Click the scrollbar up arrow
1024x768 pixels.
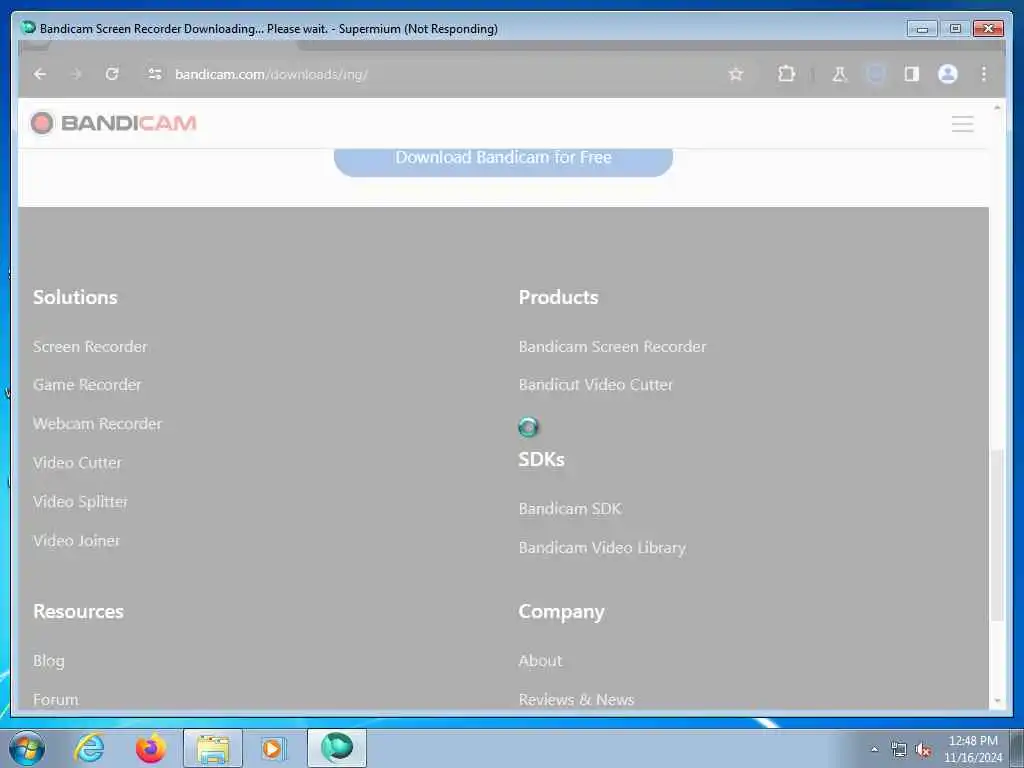(x=997, y=108)
